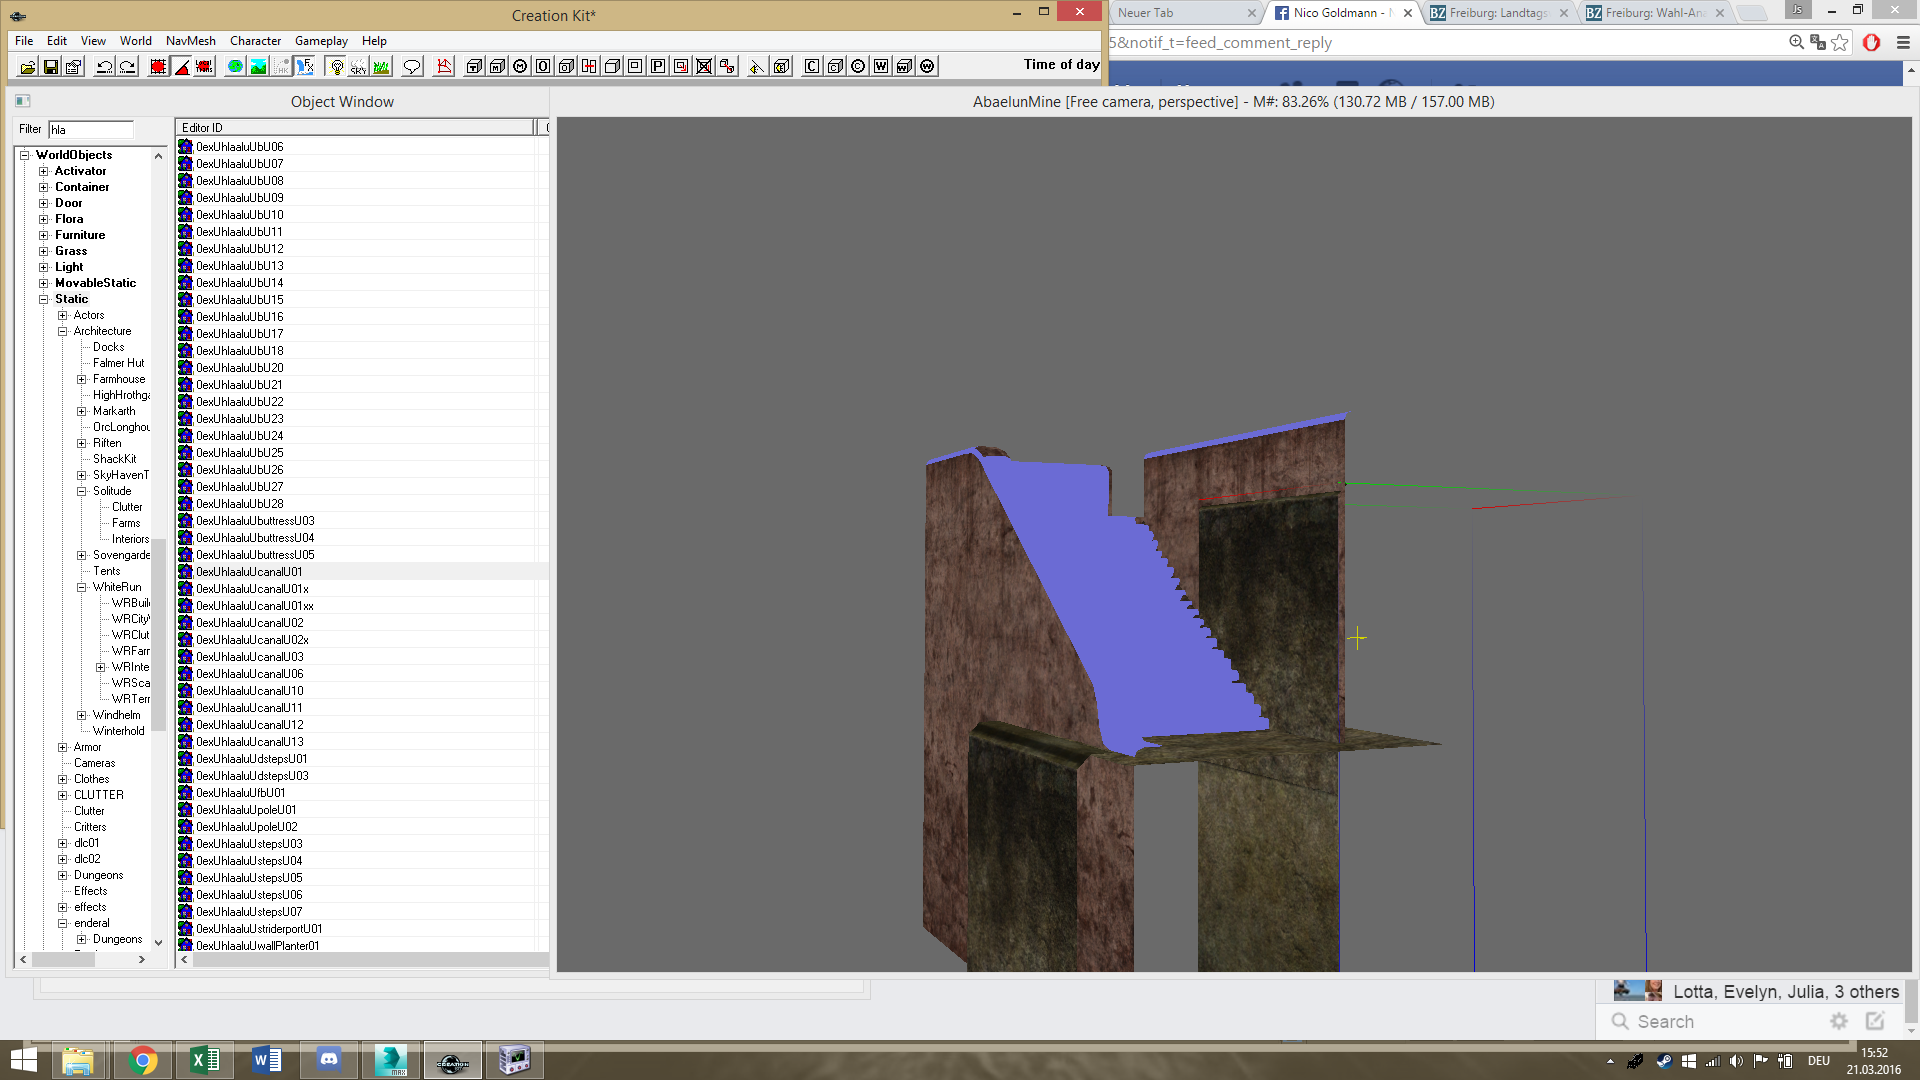Click the crossed-out box toolbar icon

click(x=704, y=67)
